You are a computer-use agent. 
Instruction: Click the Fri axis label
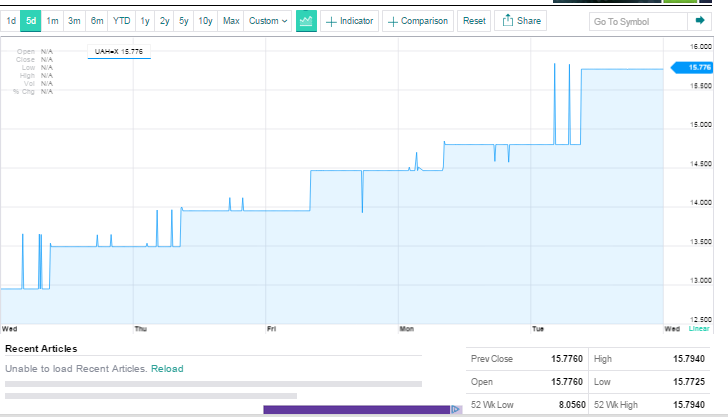pyautogui.click(x=272, y=329)
